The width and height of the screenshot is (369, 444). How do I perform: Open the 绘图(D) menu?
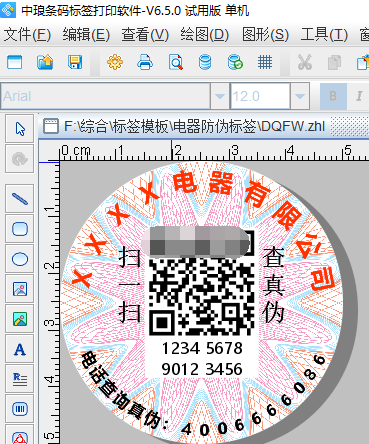pos(205,35)
